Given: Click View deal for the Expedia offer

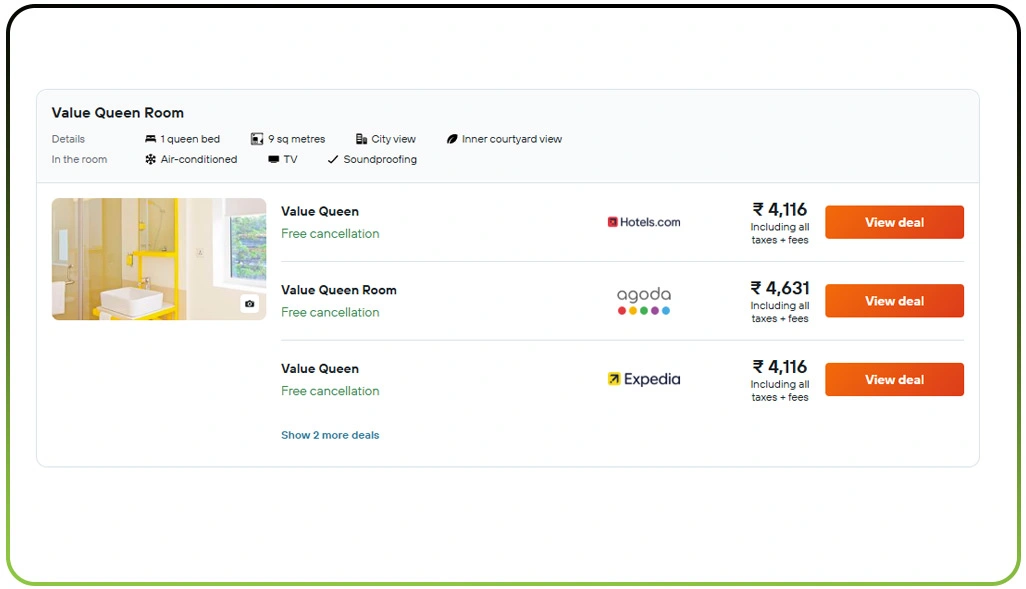Looking at the screenshot, I should [893, 379].
